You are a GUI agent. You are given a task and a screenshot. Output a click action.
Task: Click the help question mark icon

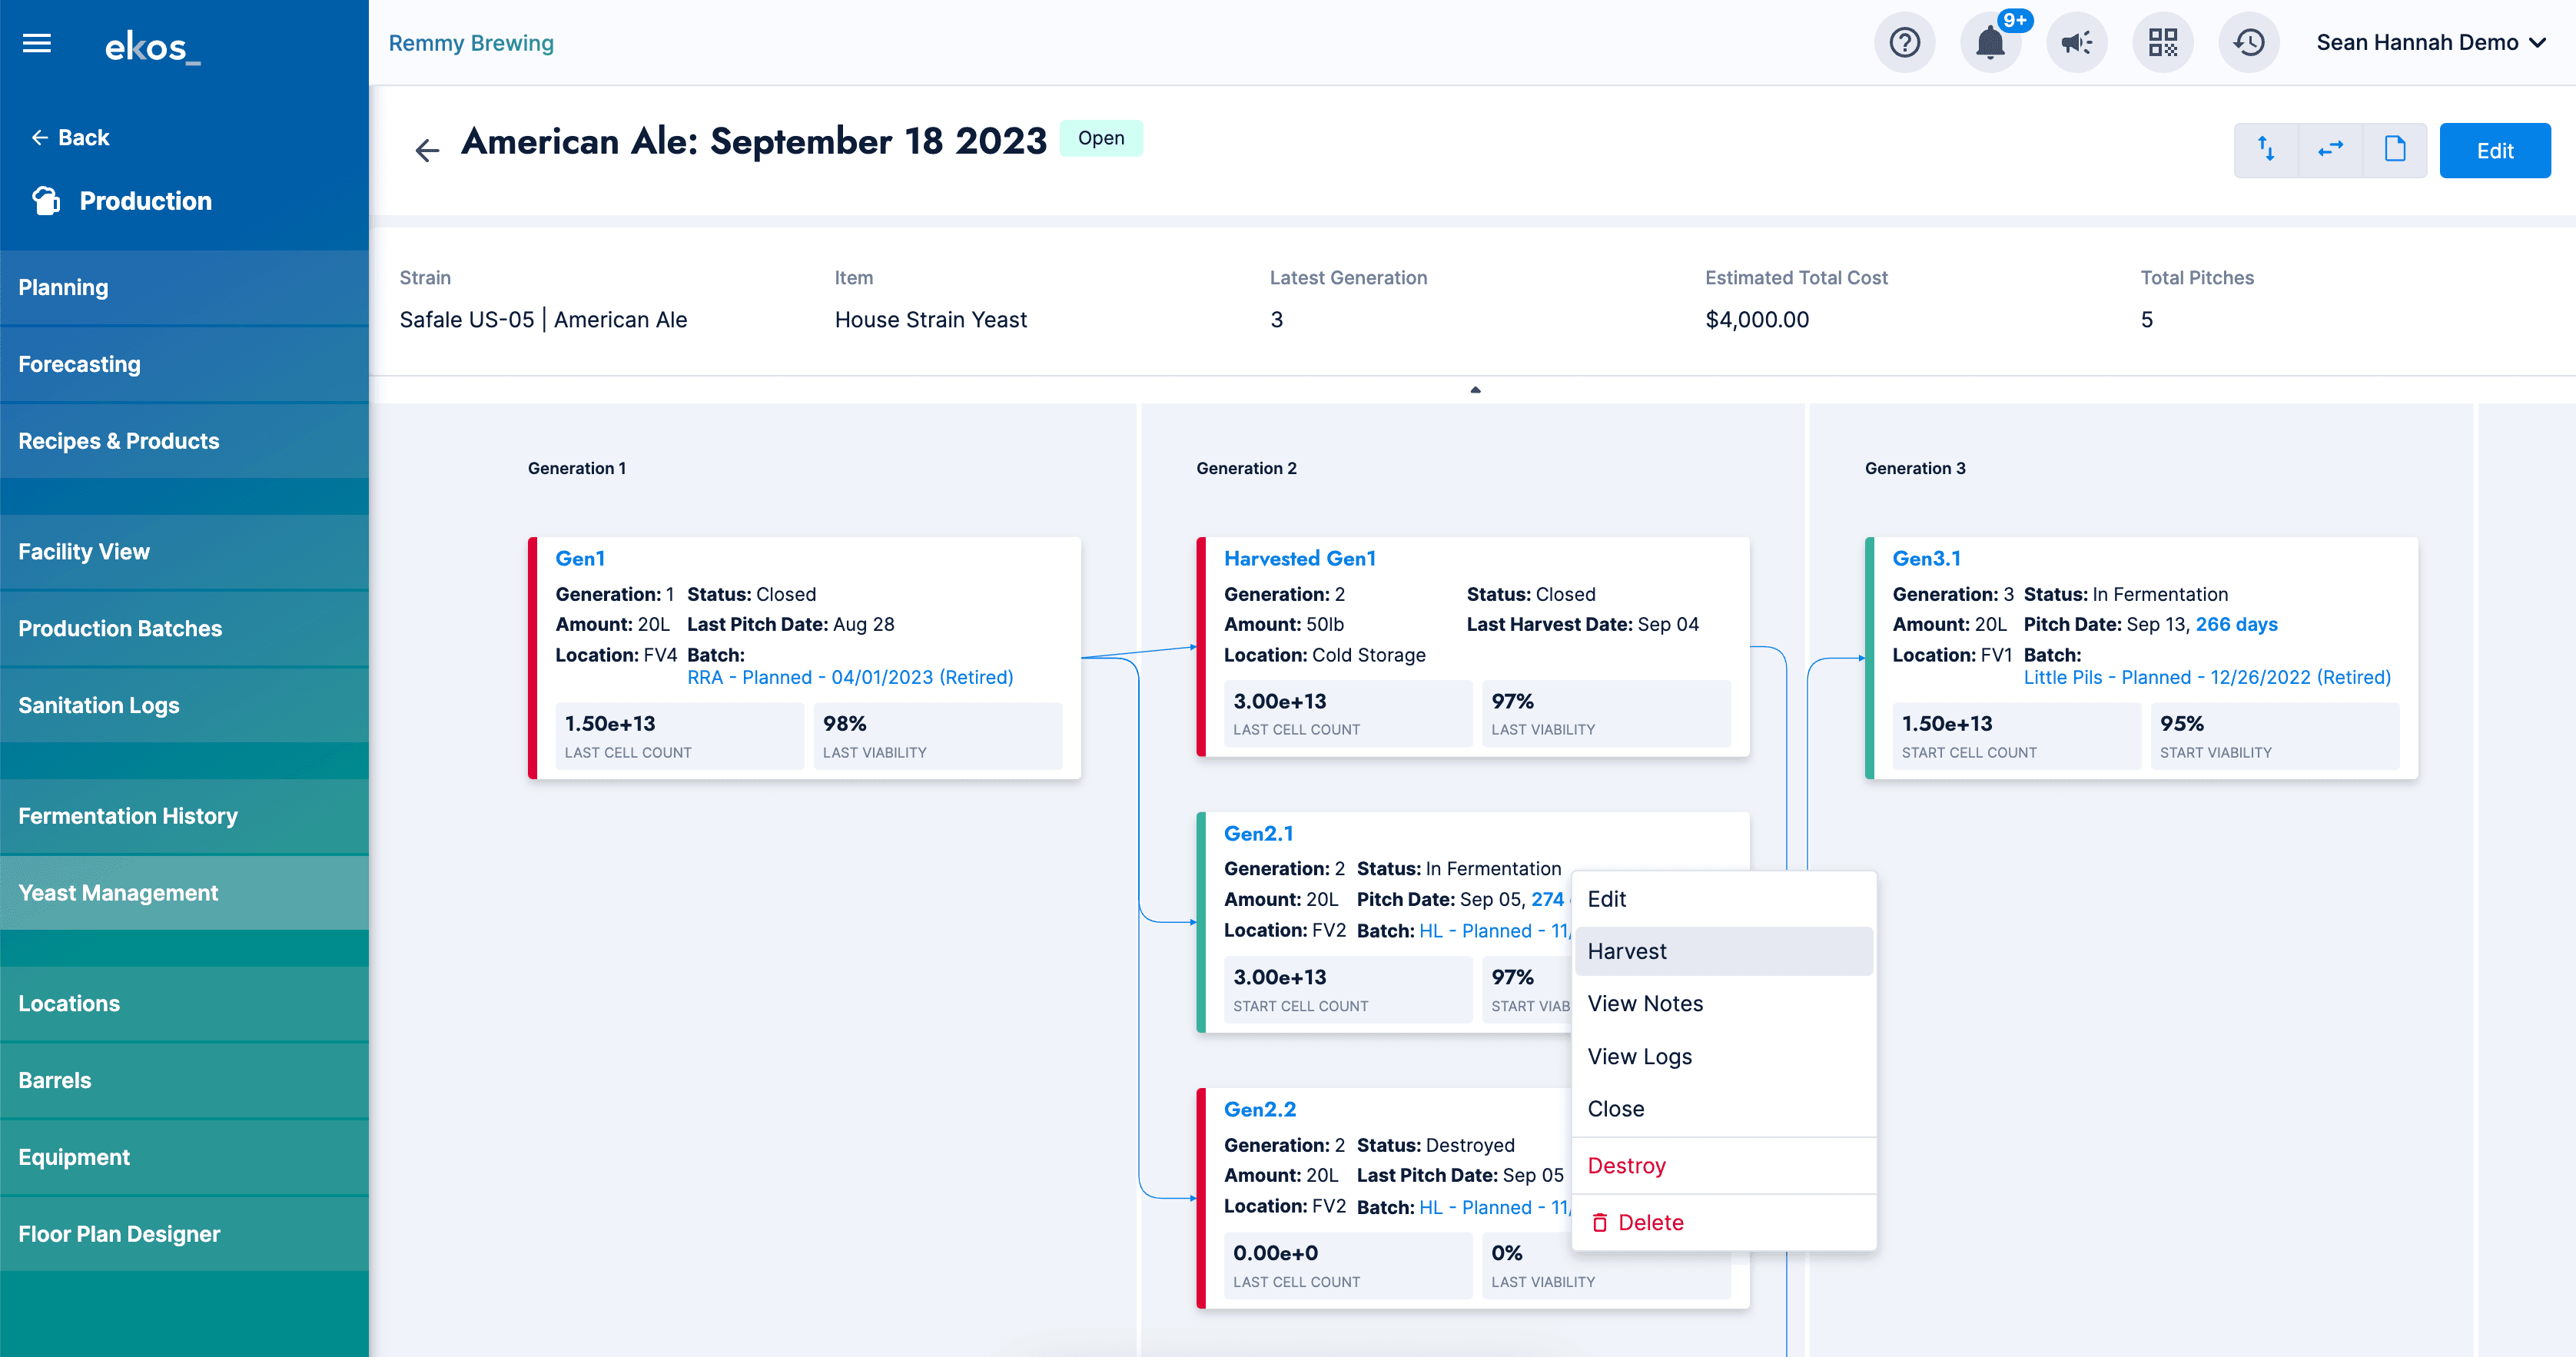(x=1904, y=43)
